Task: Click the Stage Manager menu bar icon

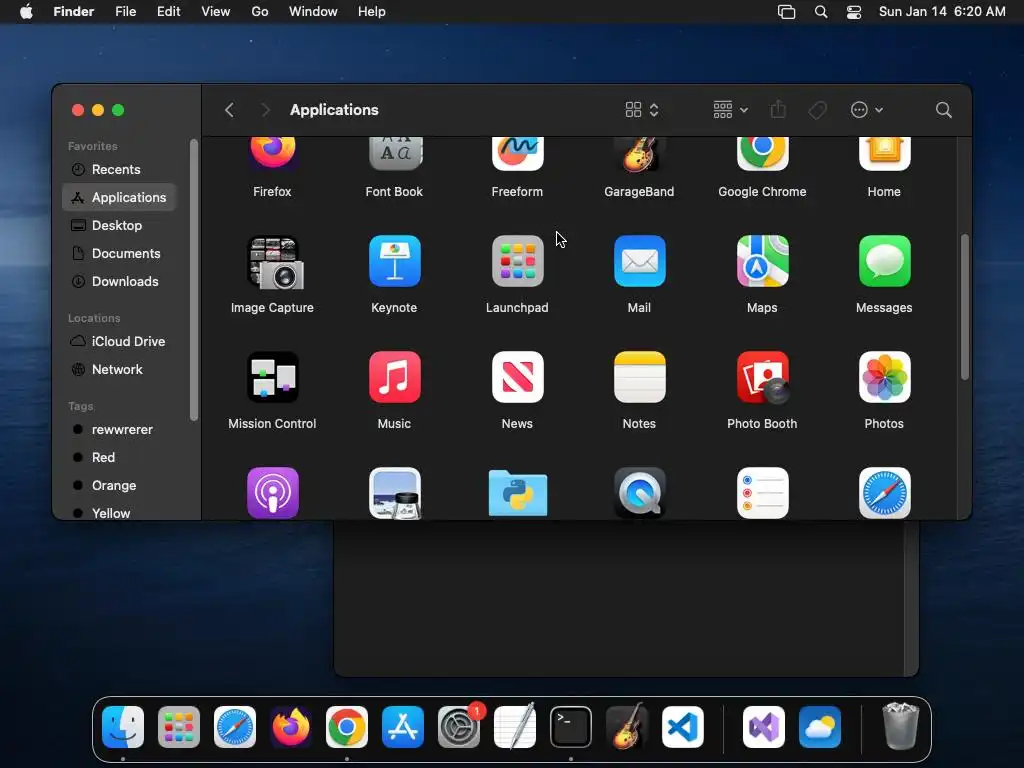Action: [786, 12]
